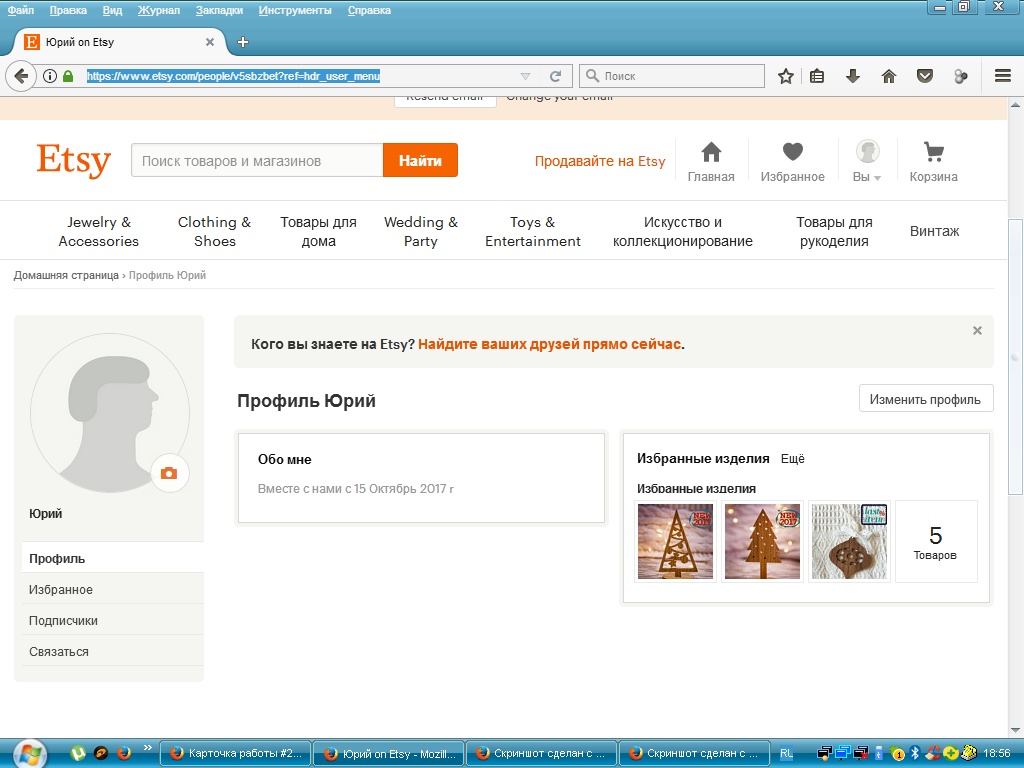Open the Firefox hamburger menu
Viewport: 1024px width, 768px height.
(1003, 76)
